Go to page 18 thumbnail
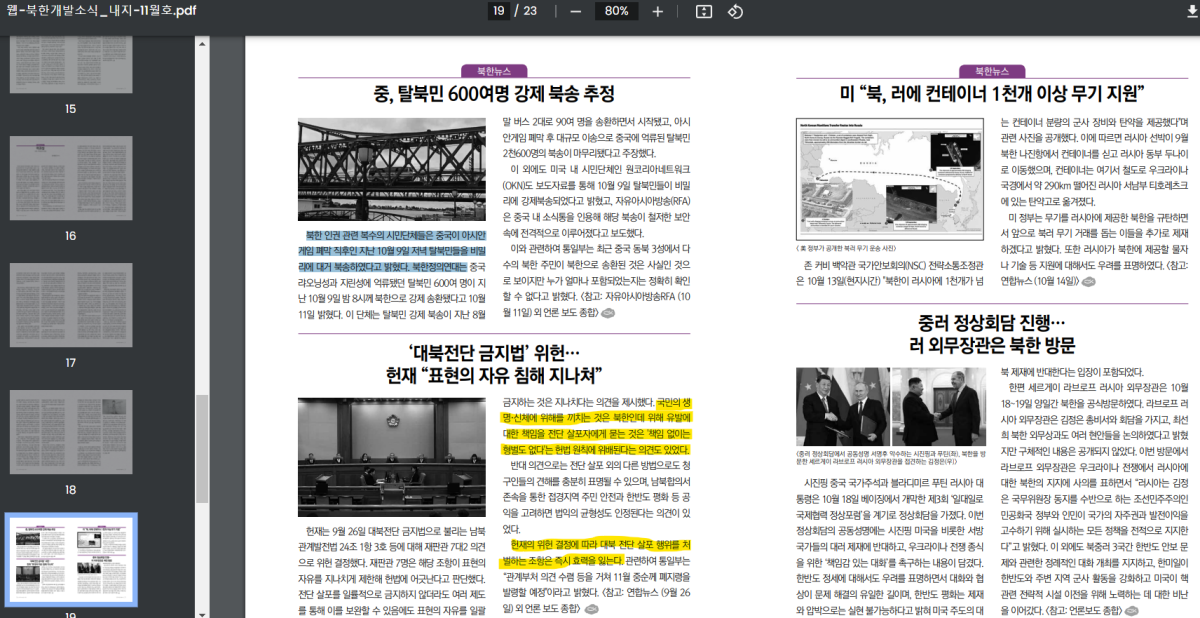 pyautogui.click(x=70, y=432)
